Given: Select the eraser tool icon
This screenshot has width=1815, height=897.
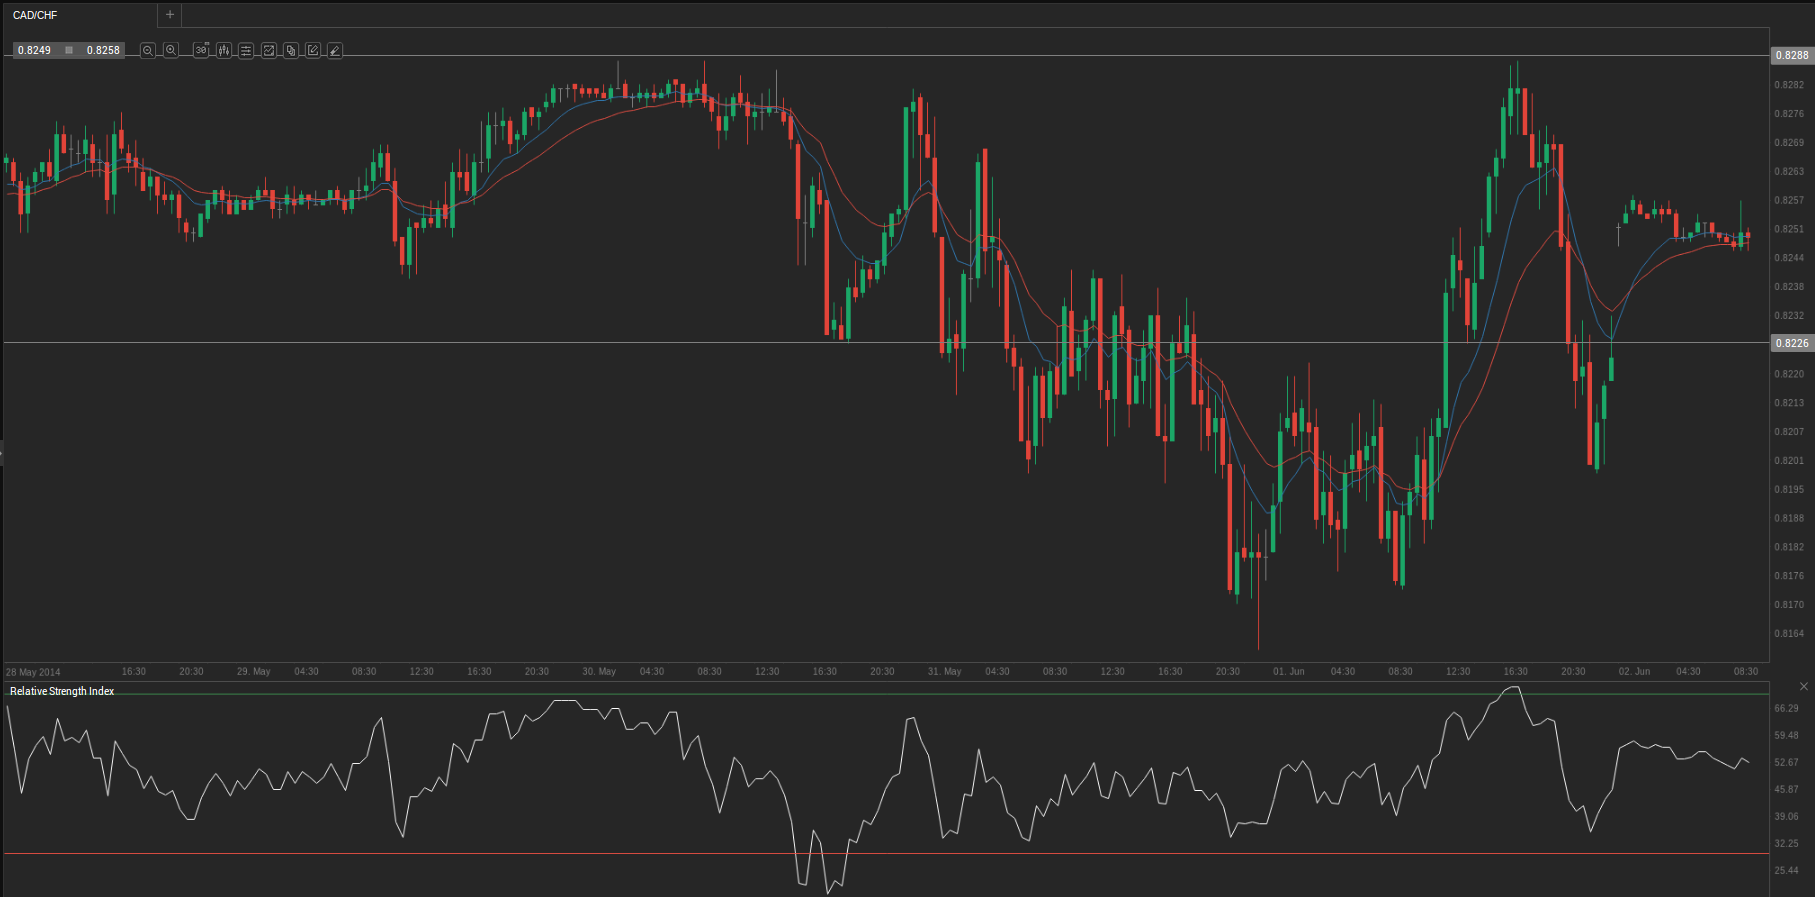Looking at the screenshot, I should [335, 50].
